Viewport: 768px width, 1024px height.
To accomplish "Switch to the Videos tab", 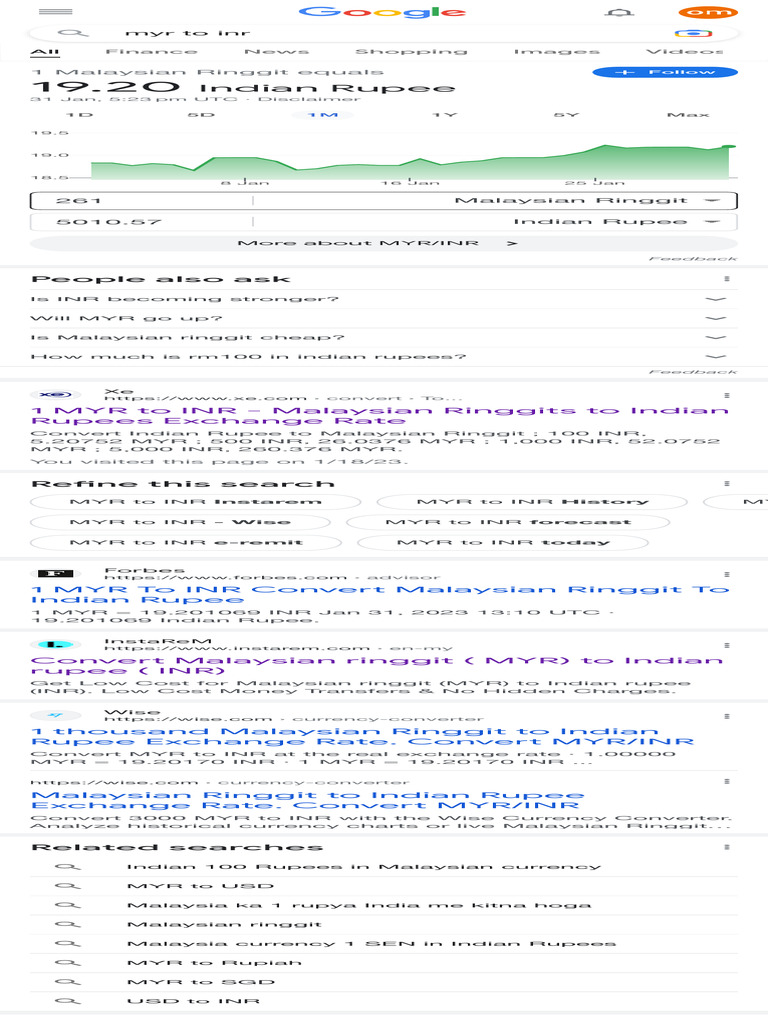I will click(x=684, y=51).
